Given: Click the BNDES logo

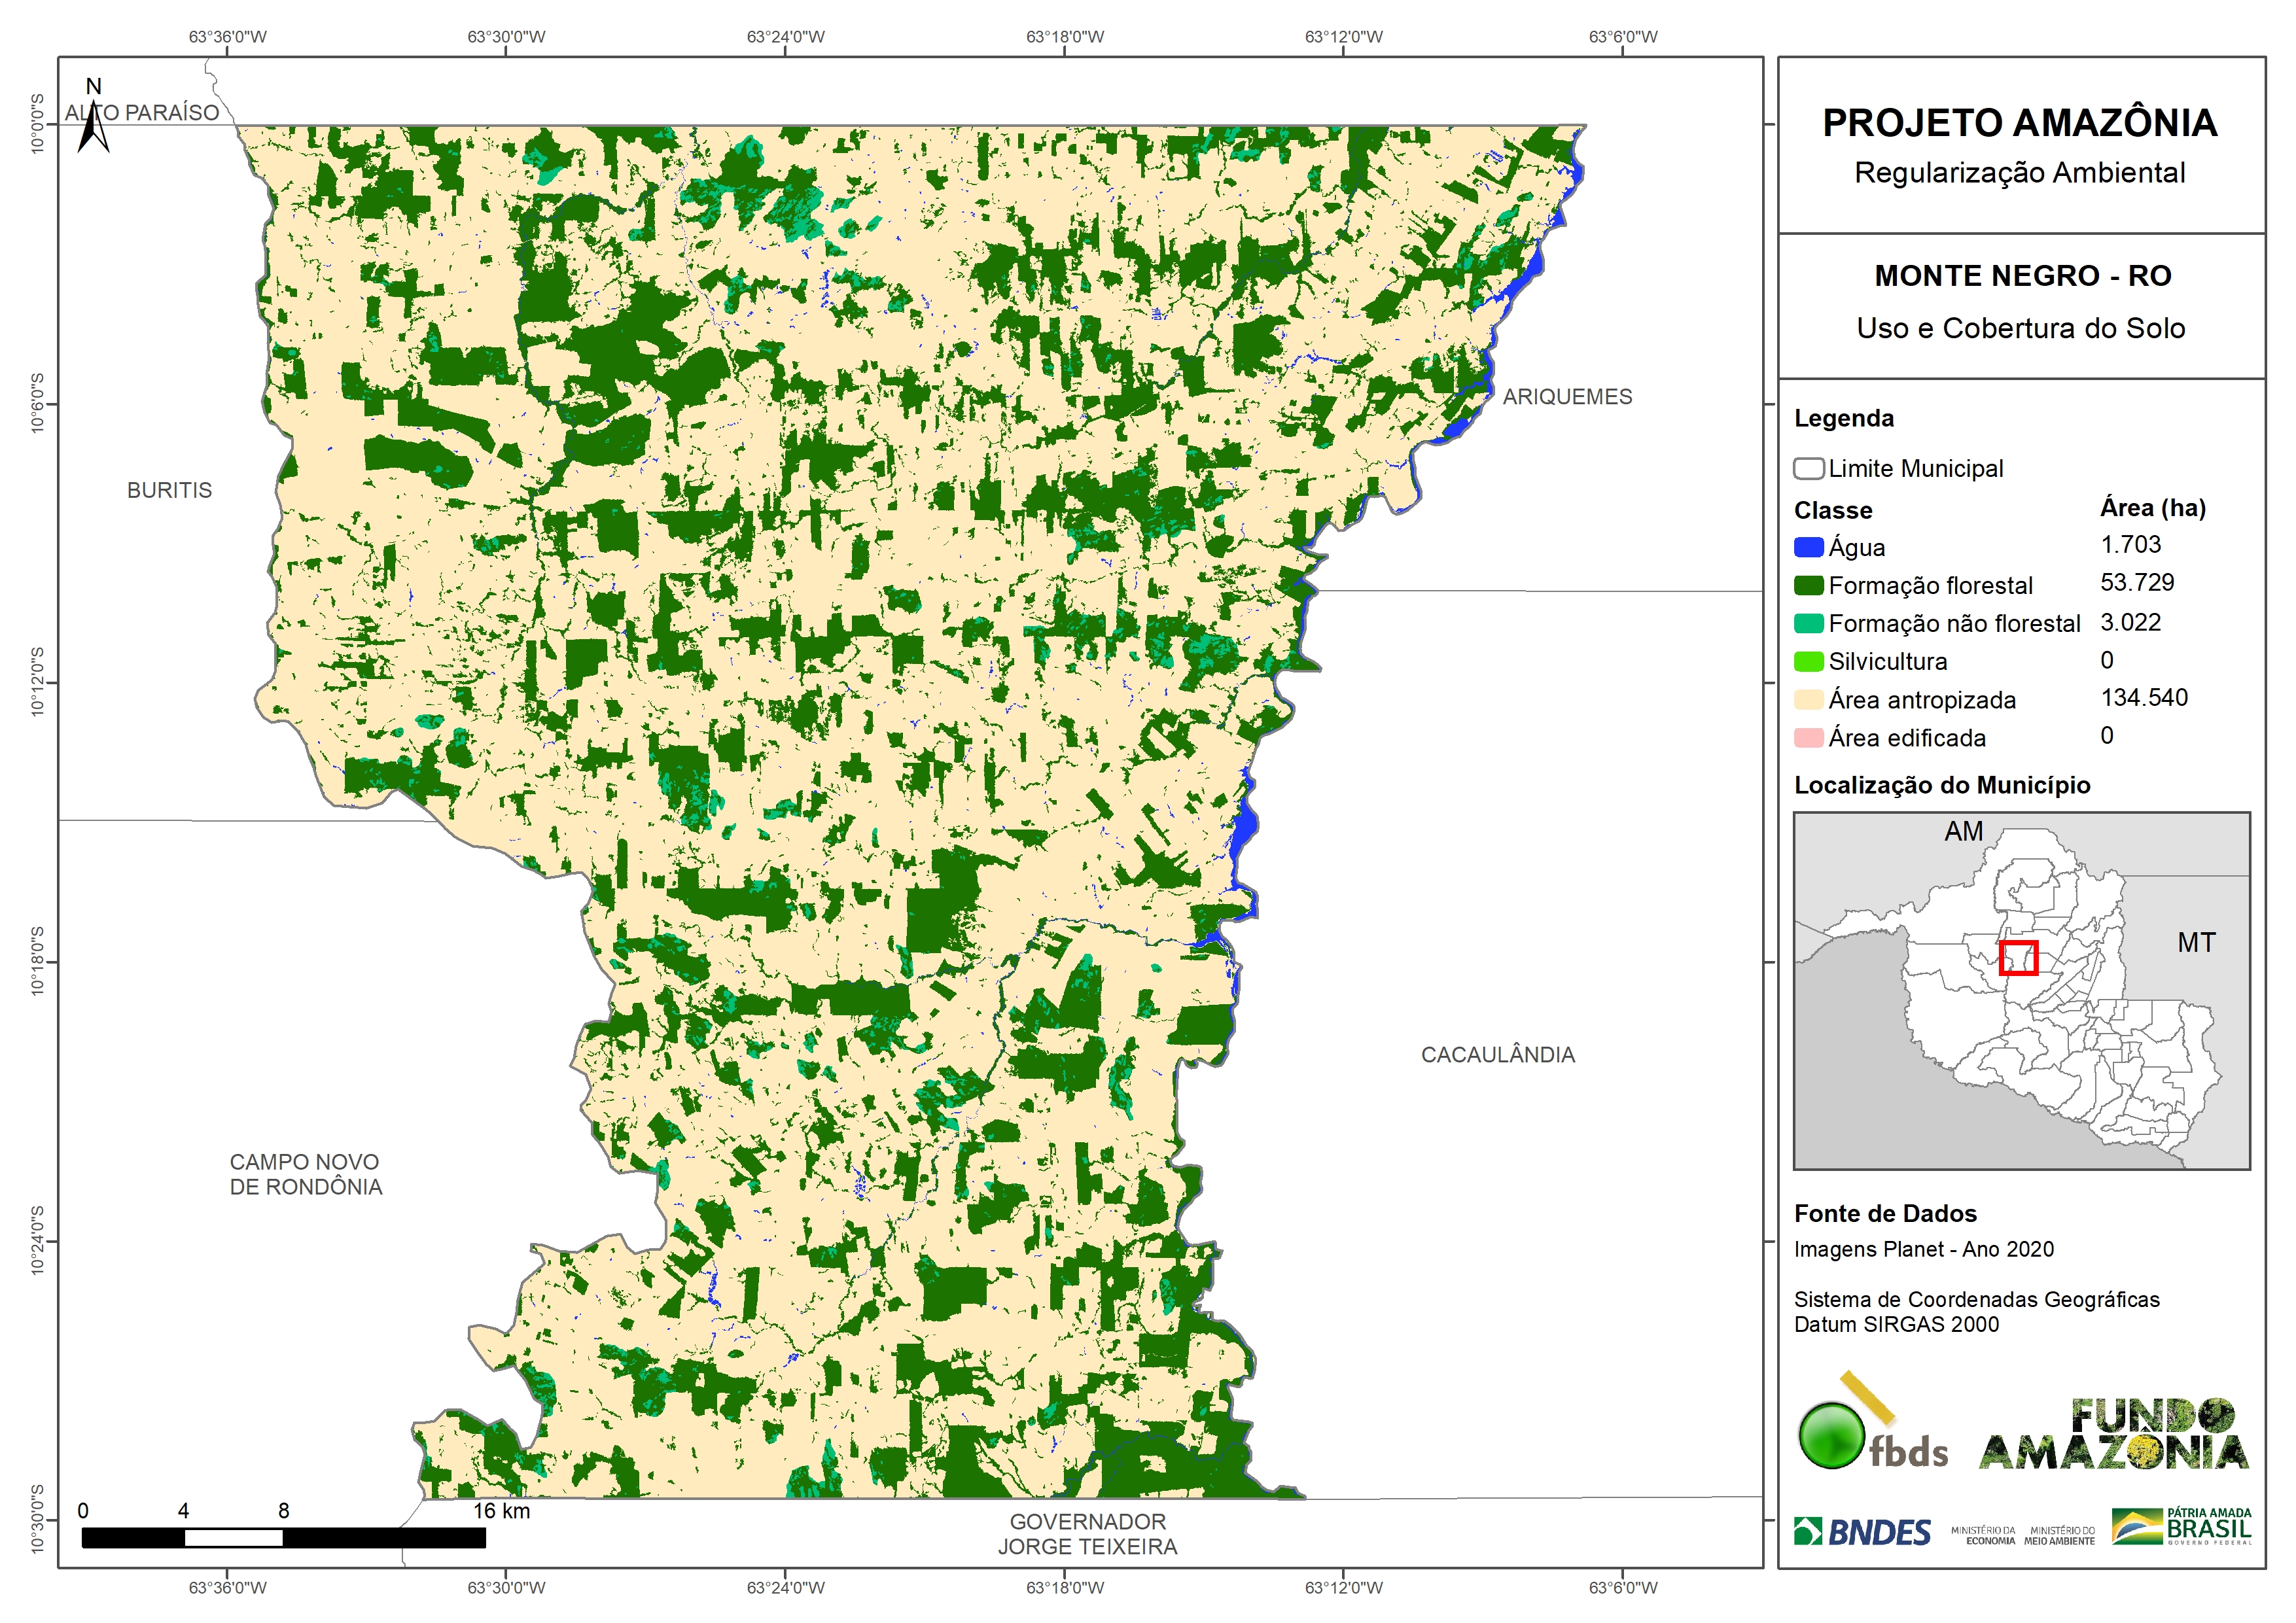Looking at the screenshot, I should coord(1862,1532).
